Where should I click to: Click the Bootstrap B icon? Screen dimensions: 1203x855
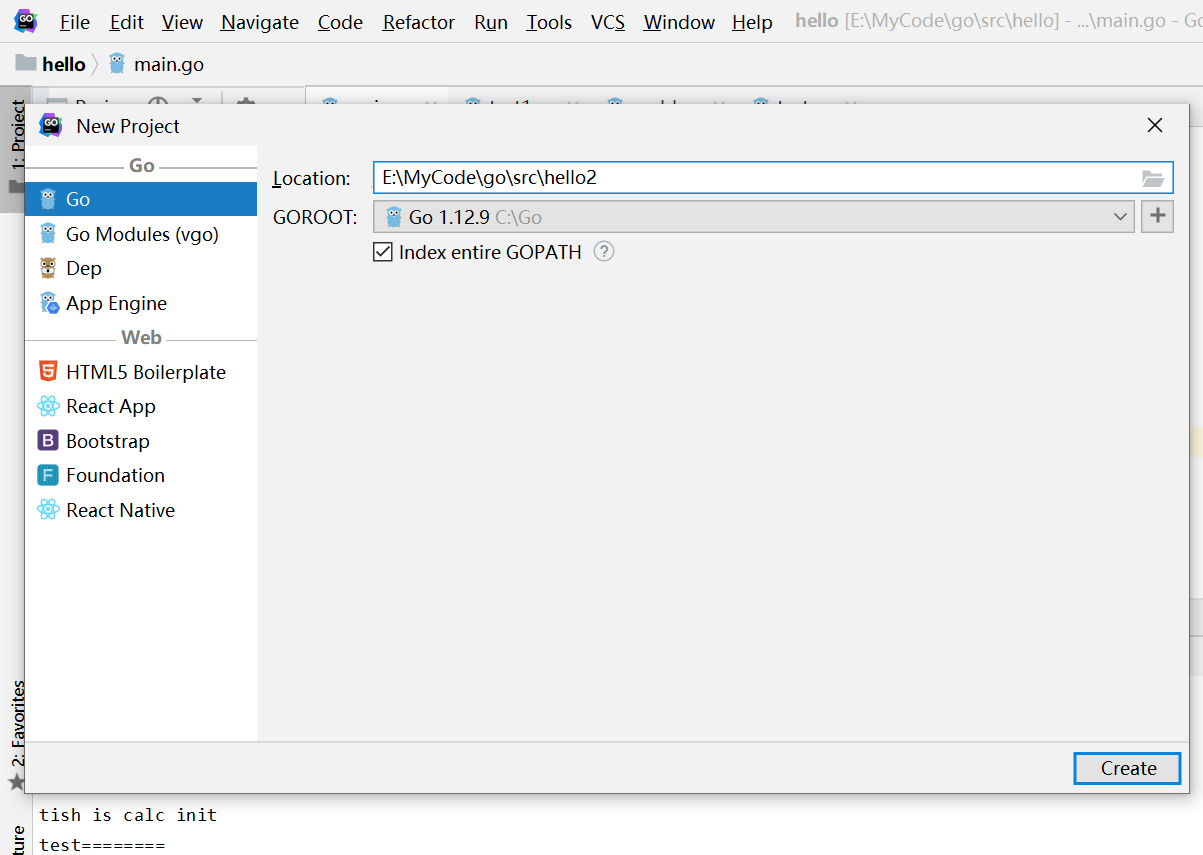(x=48, y=441)
